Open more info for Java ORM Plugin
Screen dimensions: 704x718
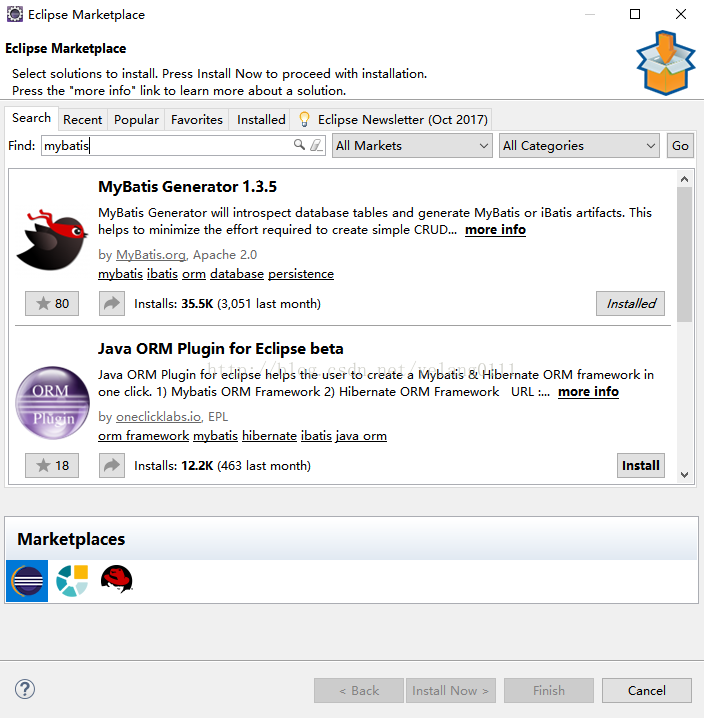point(589,392)
